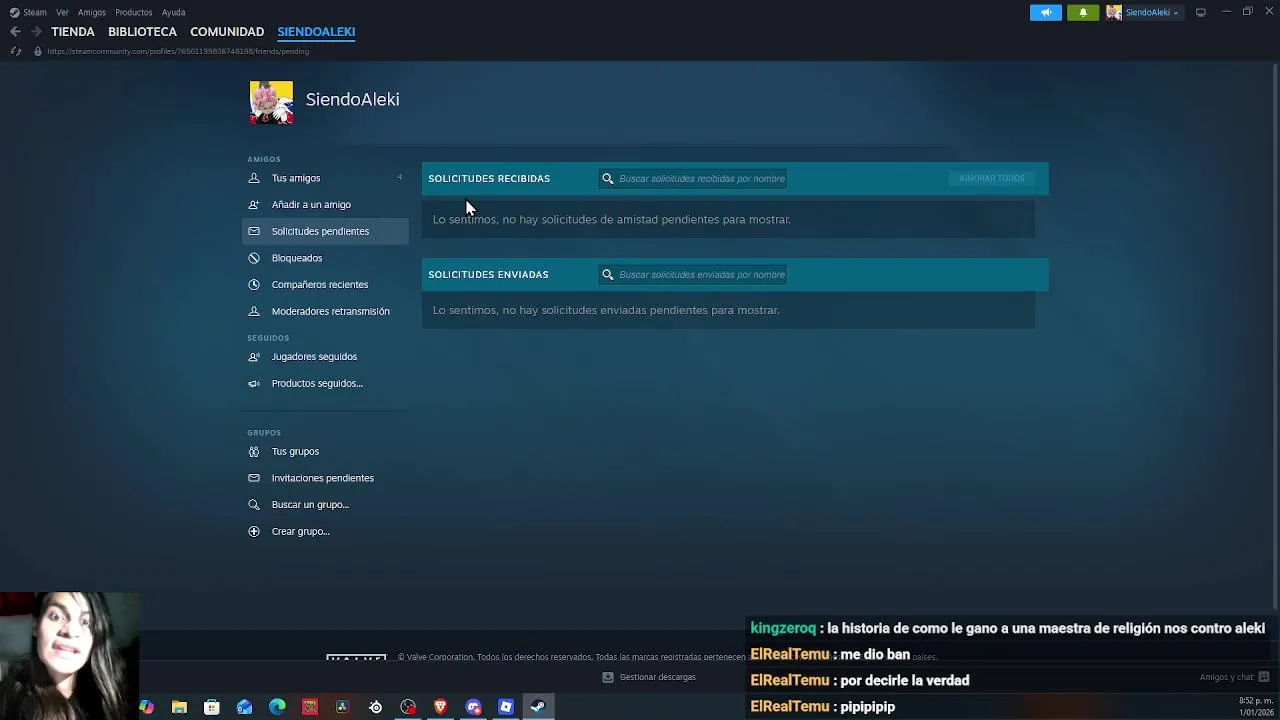
Task: Focus the search received requests field
Action: (x=693, y=178)
